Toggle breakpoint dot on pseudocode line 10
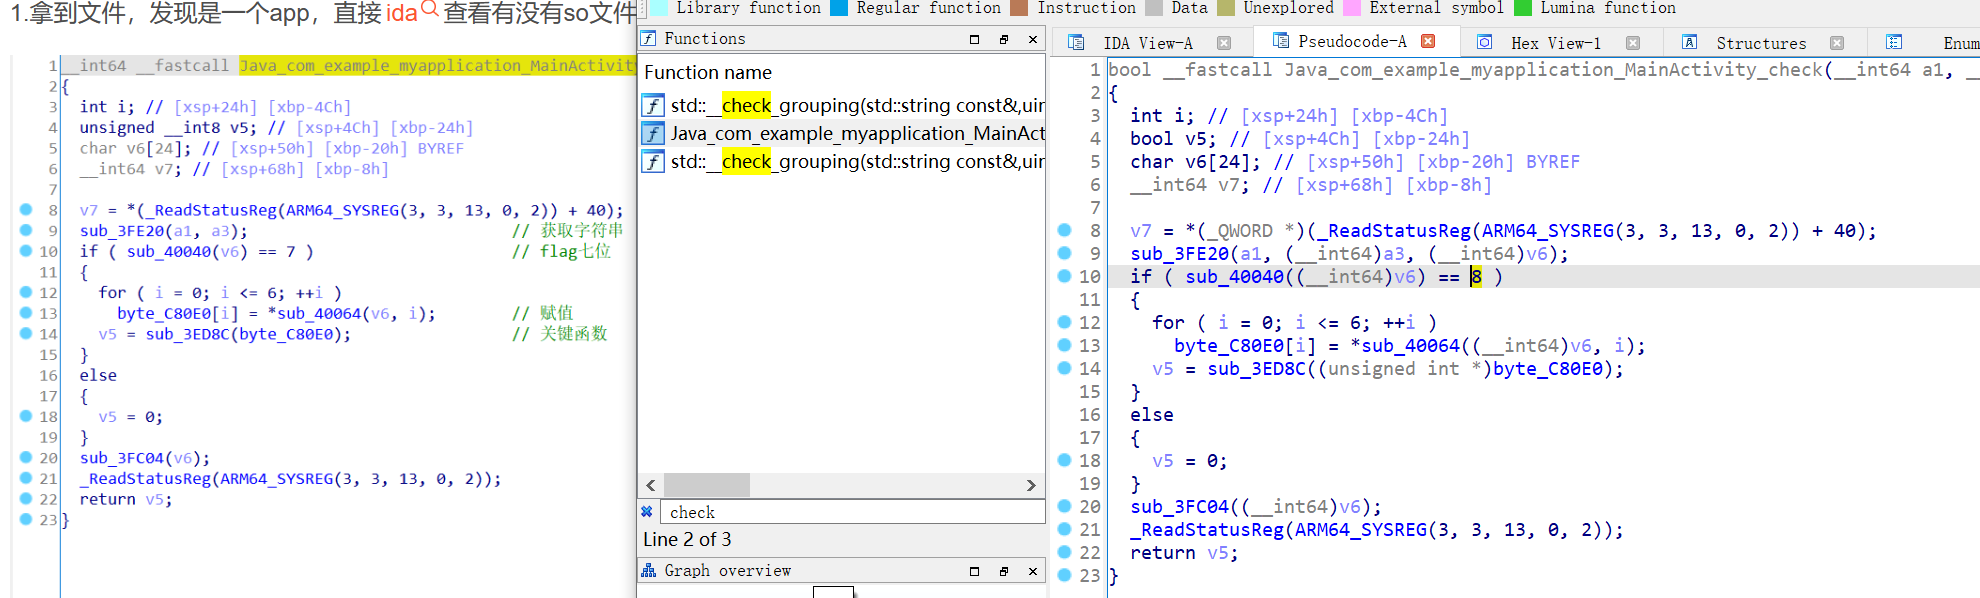The width and height of the screenshot is (1980, 598). click(1065, 276)
